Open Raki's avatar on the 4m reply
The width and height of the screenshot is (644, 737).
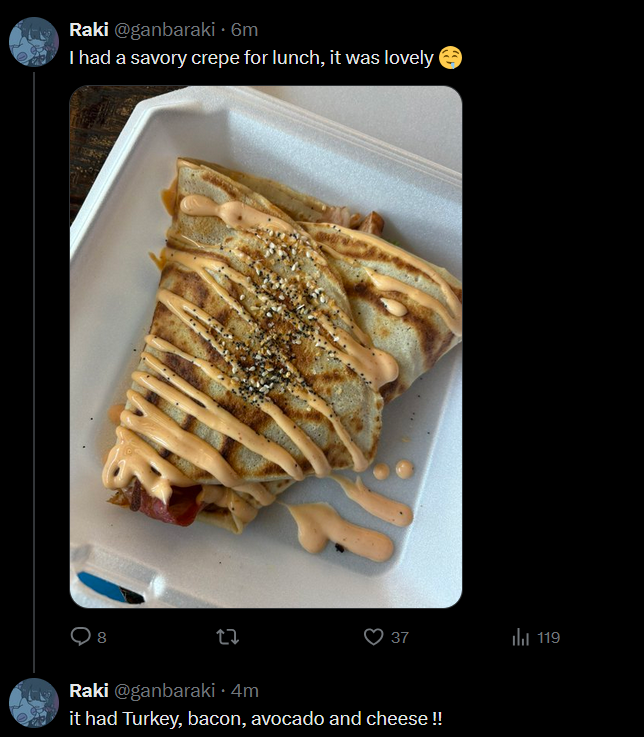point(34,703)
